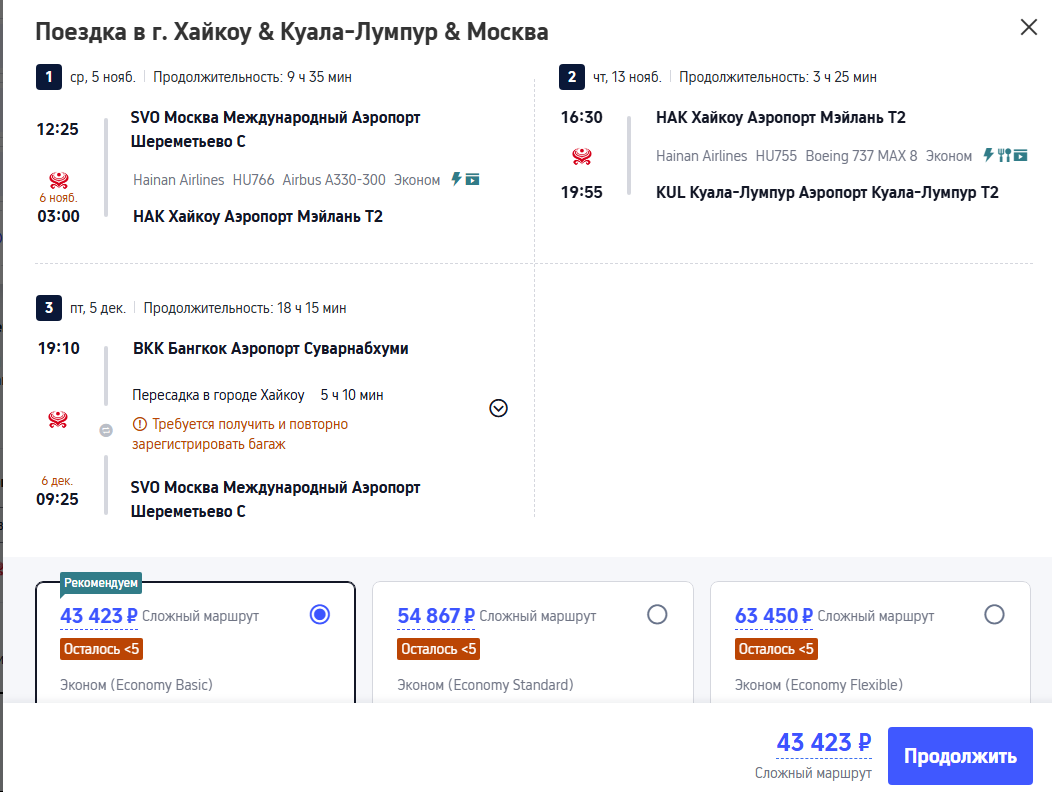Click SVO Москва arrival airport on segment 3
The height and width of the screenshot is (792, 1052).
[275, 499]
